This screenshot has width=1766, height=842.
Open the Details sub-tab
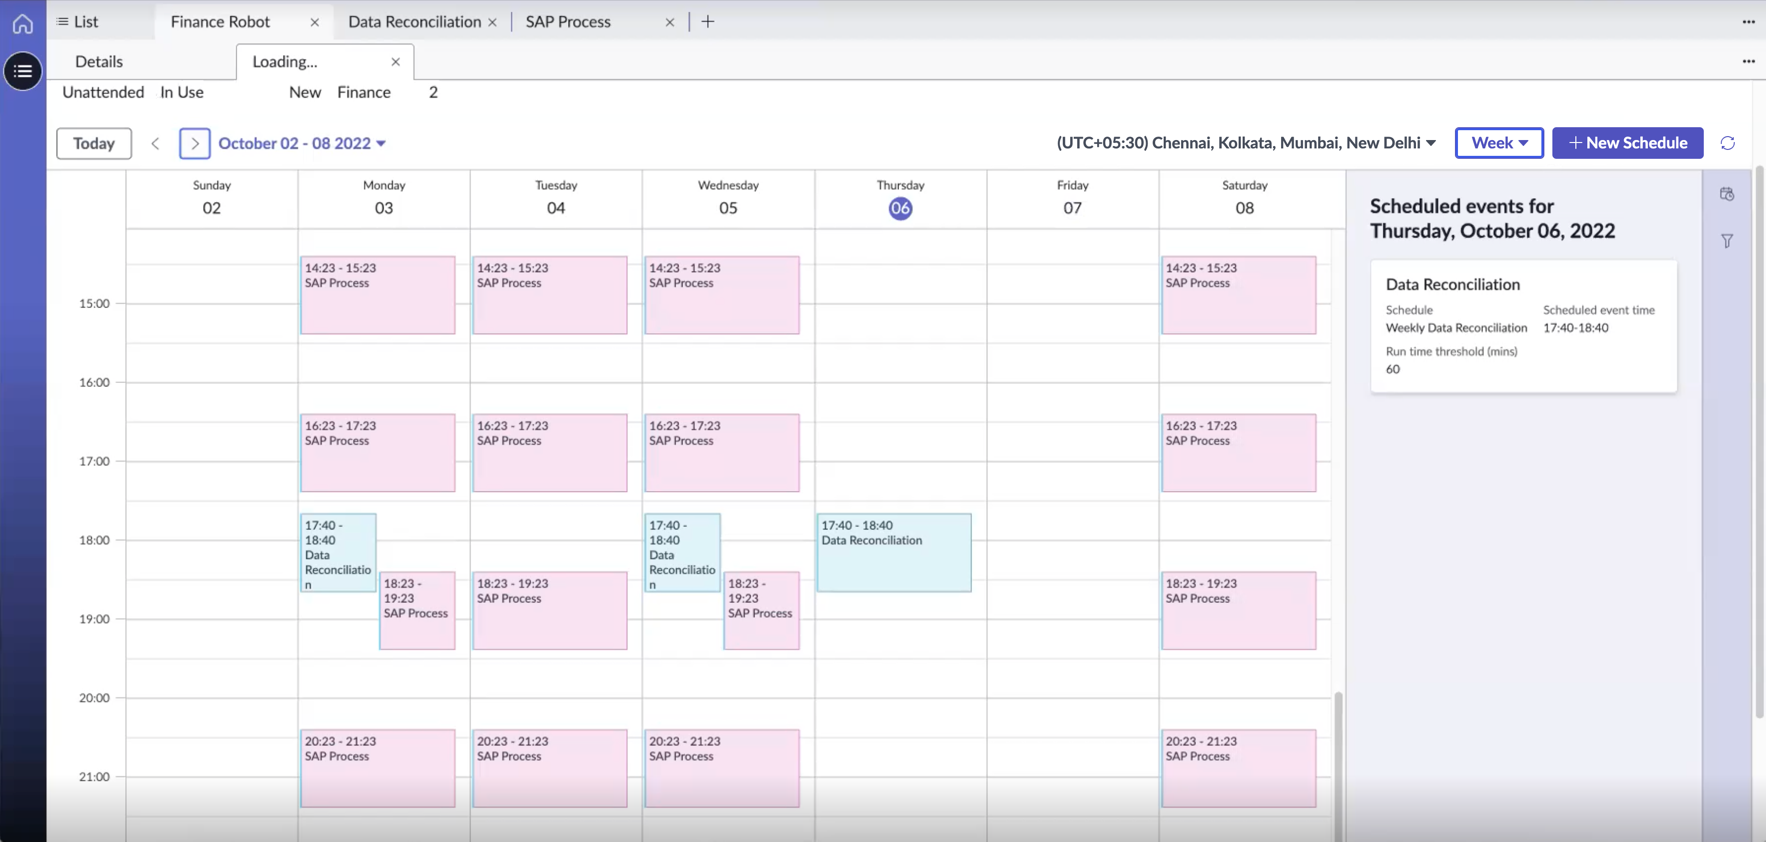click(99, 61)
